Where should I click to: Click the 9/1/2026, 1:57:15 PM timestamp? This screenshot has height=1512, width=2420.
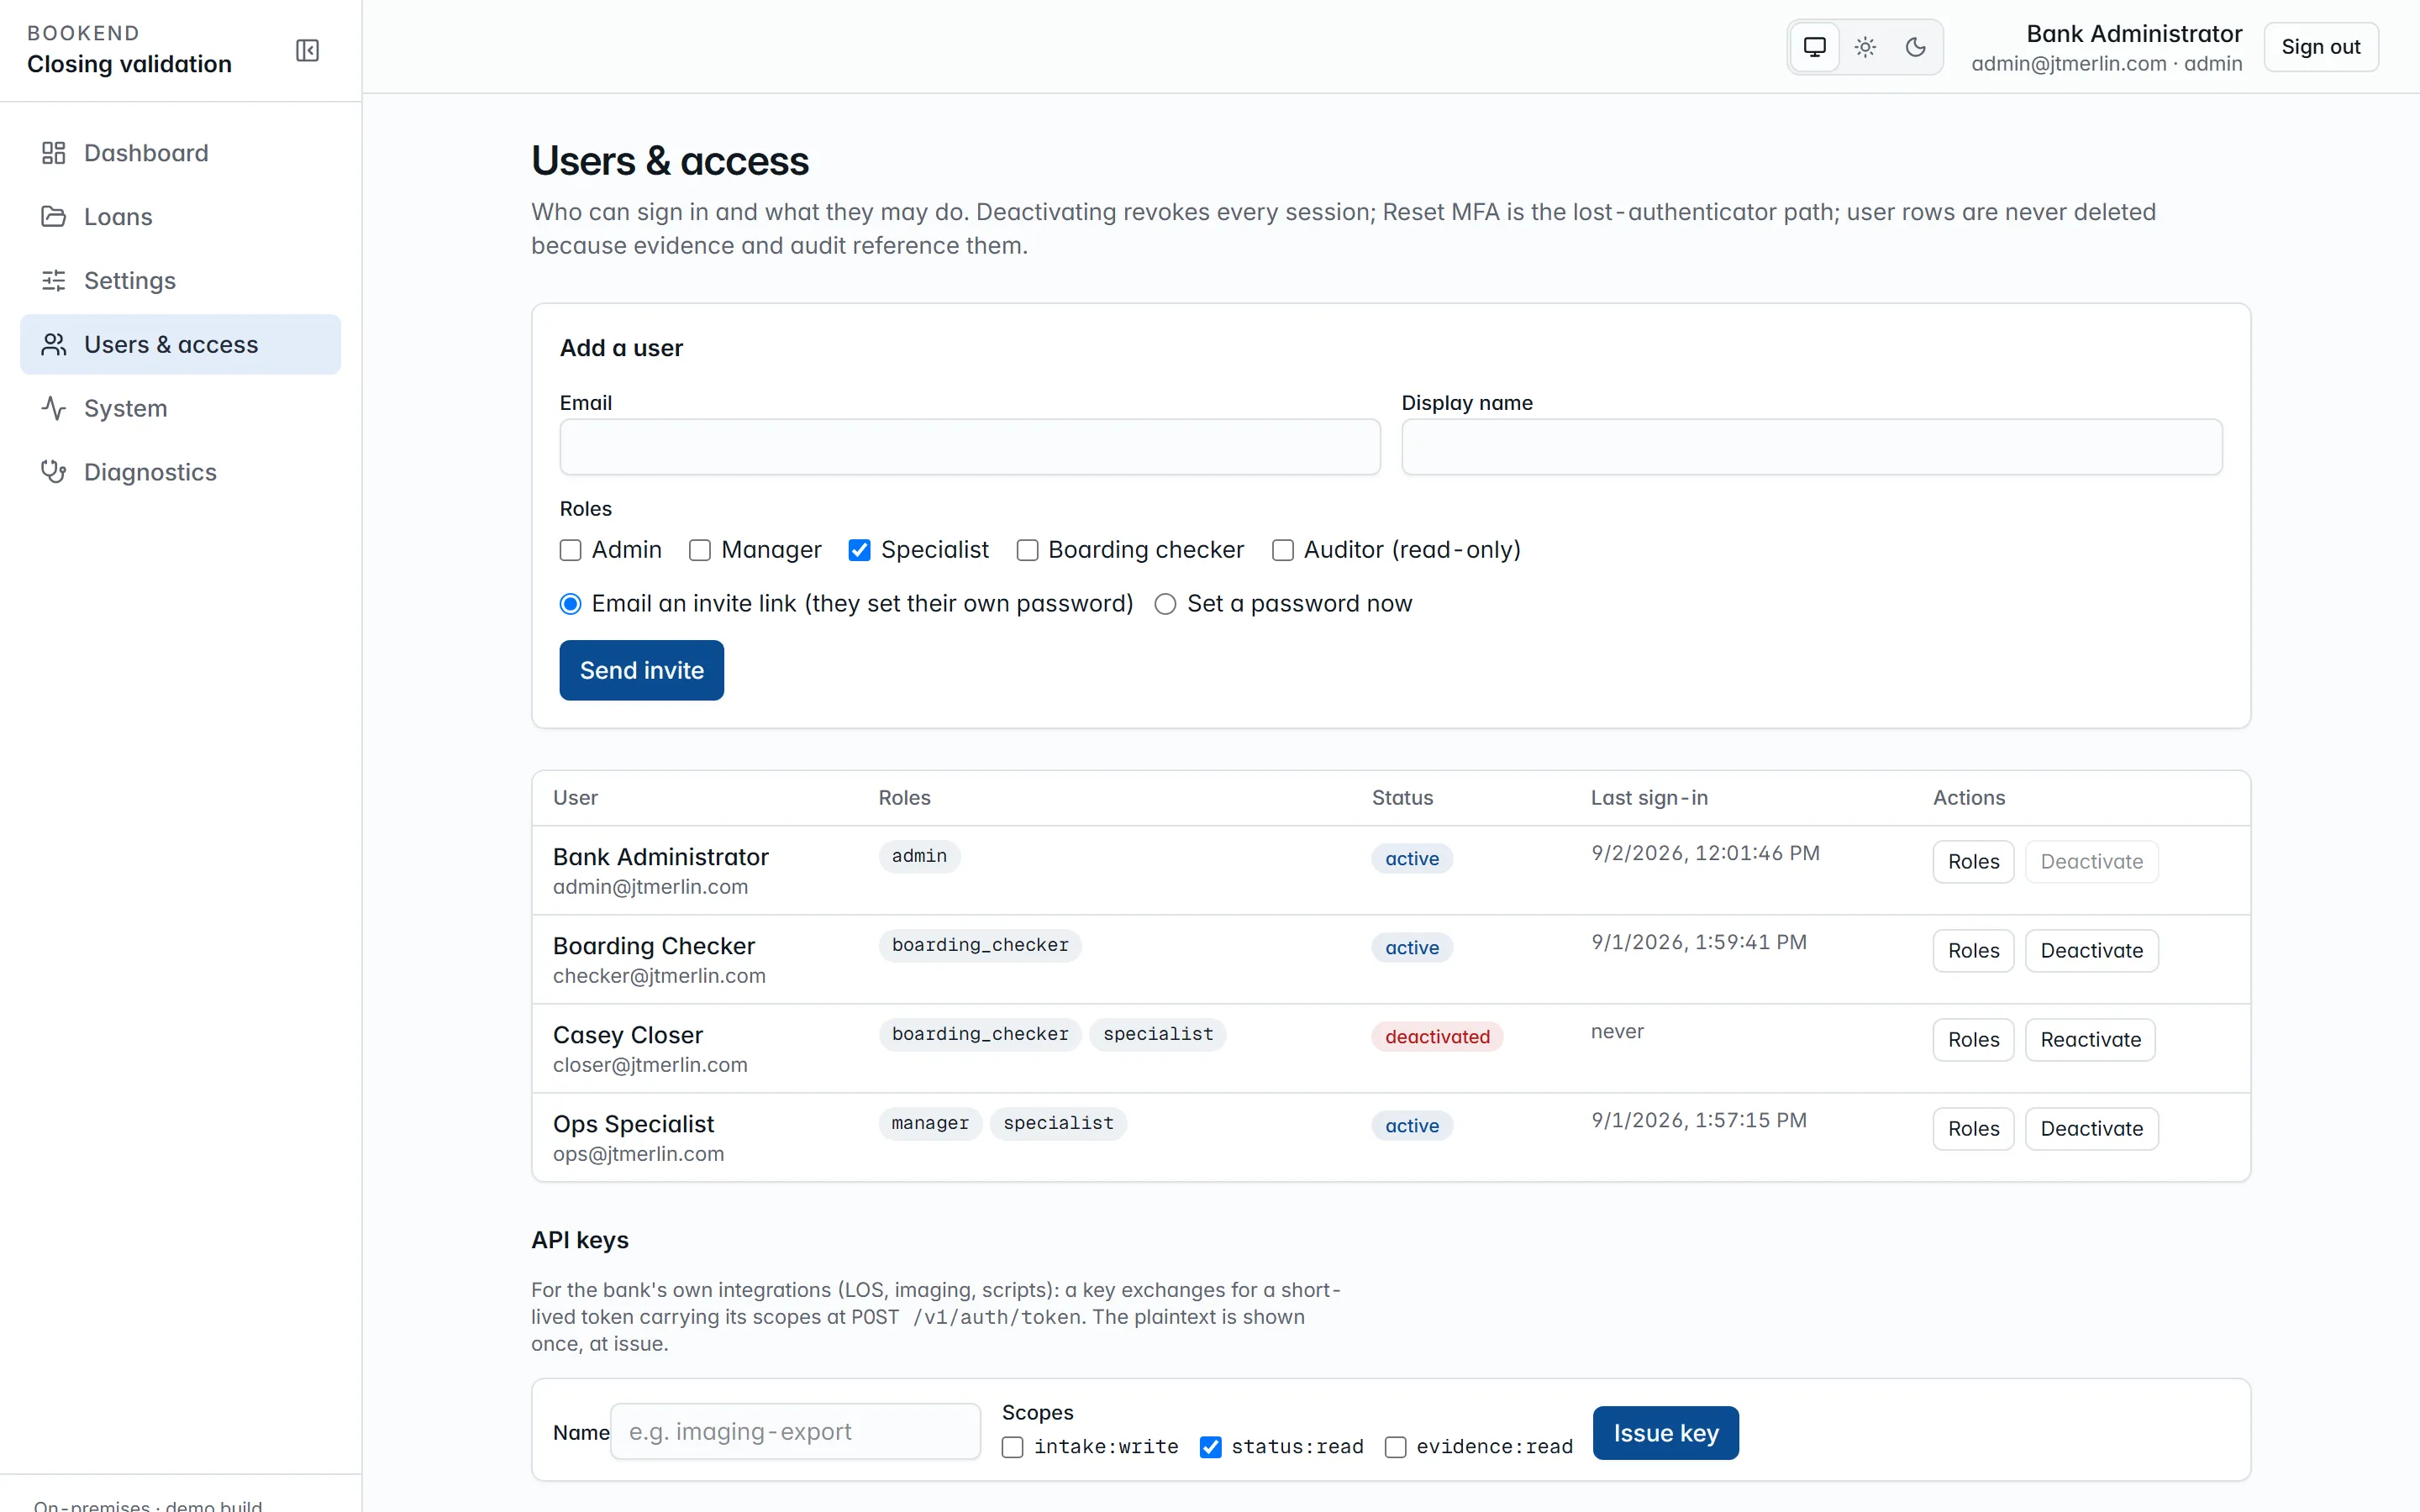1699,1120
